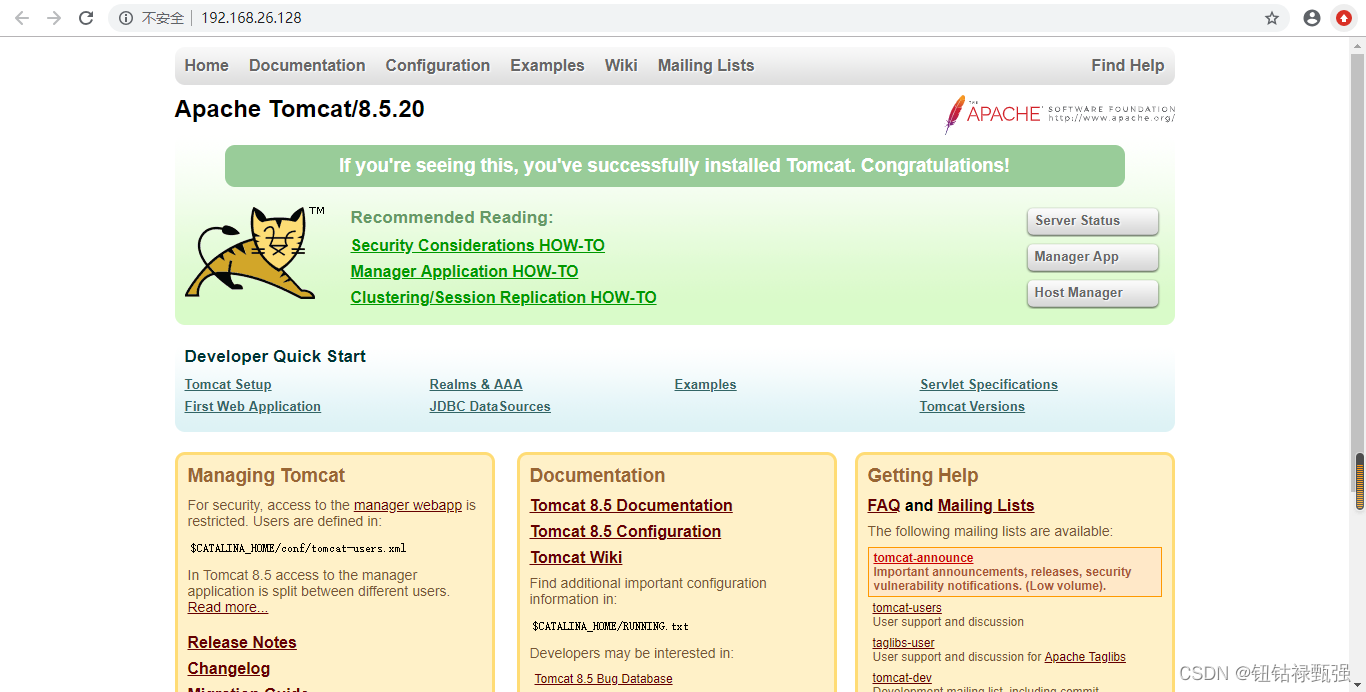This screenshot has height=692, width=1366.
Task: Open the taglibs-user mailing list link
Action: [x=904, y=643]
